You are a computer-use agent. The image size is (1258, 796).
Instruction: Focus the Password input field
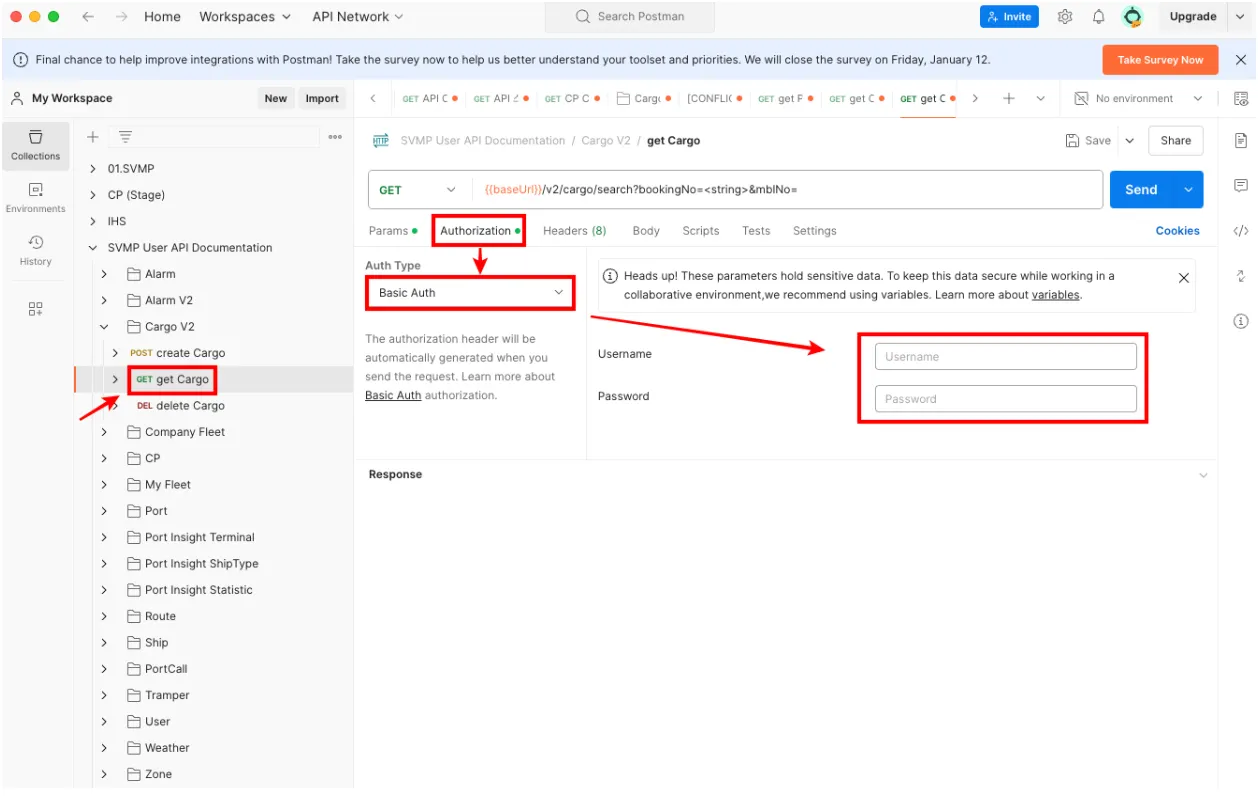(1005, 399)
